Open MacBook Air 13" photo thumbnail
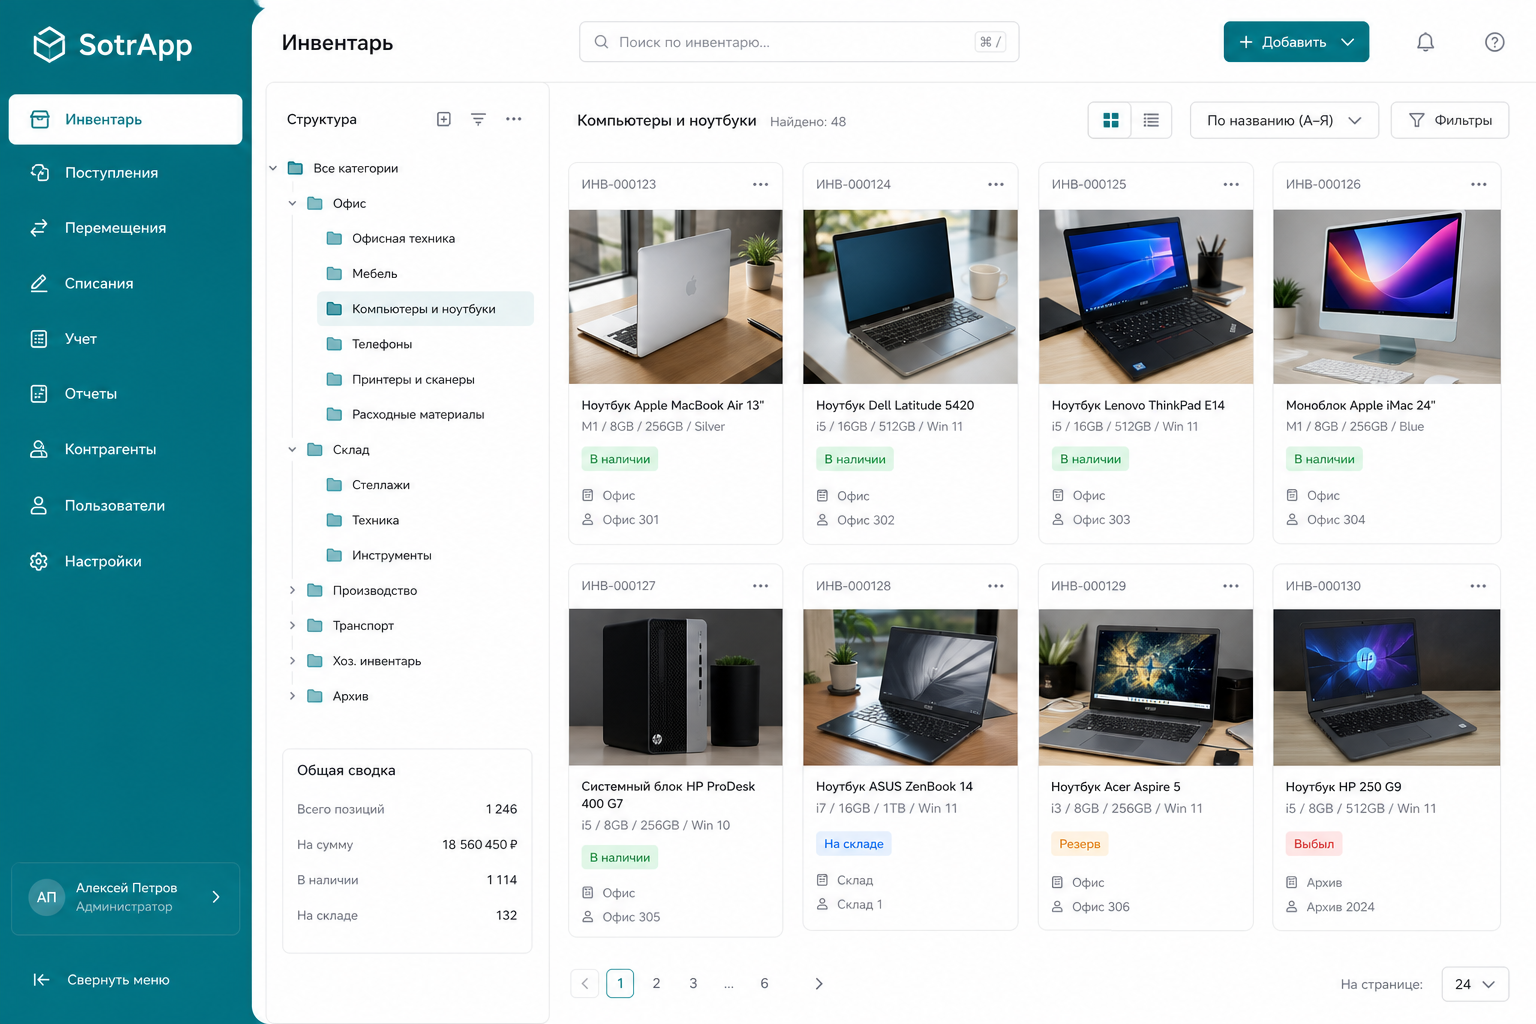 676,296
